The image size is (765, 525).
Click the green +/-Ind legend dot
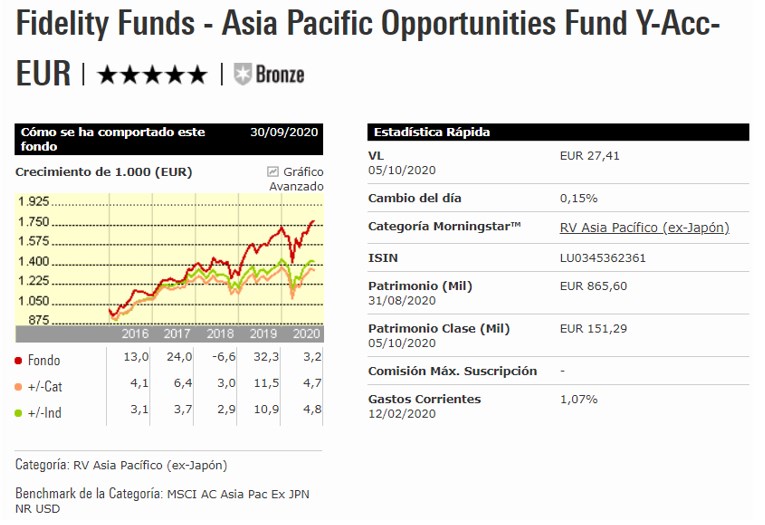19,412
